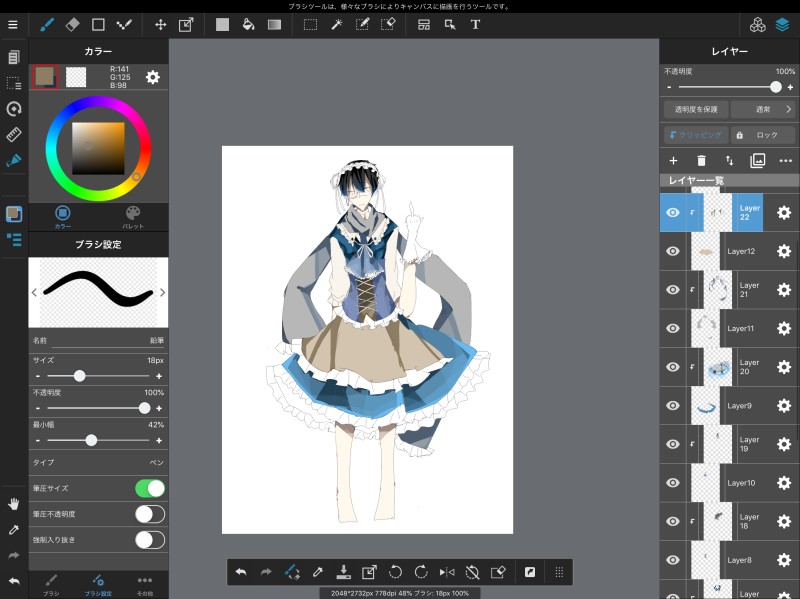Select the Transform tool in top toolbar
Screen dimensions: 800x599
[x=186, y=24]
